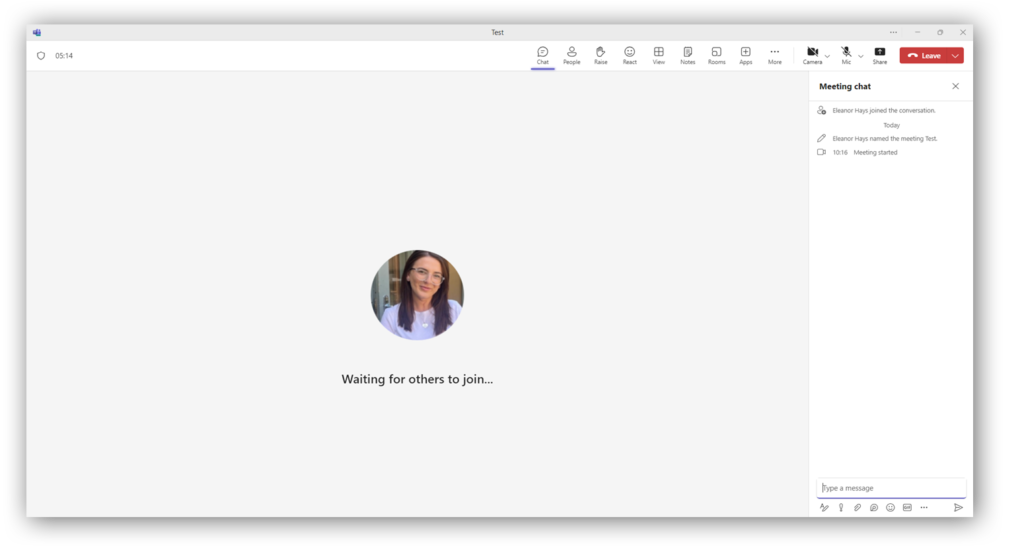Attach a file with the paperclip

(x=857, y=508)
